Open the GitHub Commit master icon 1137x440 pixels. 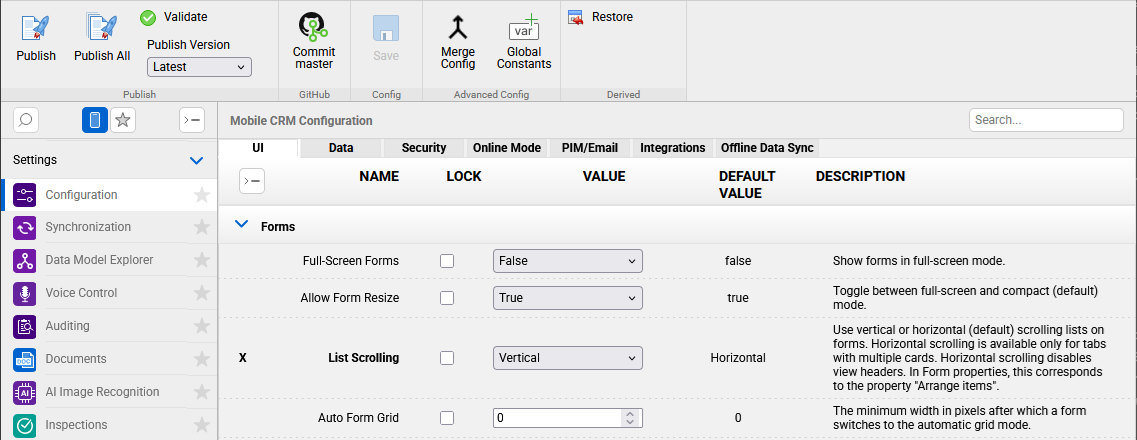pyautogui.click(x=314, y=28)
